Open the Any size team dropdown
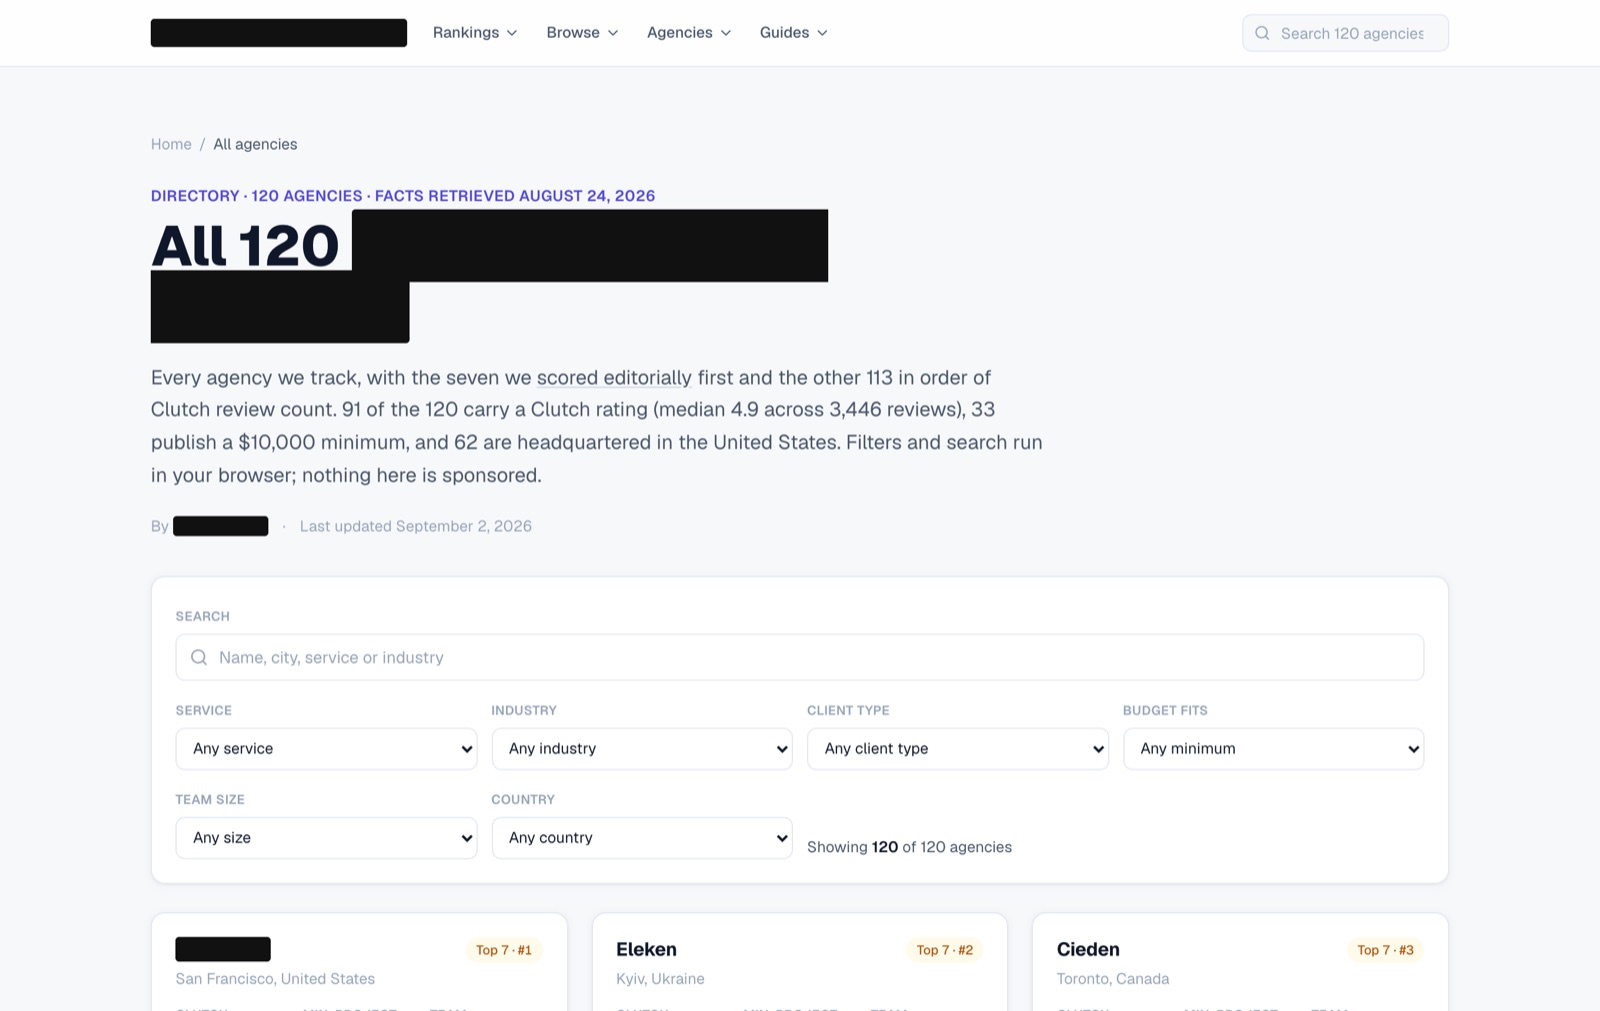 click(326, 838)
